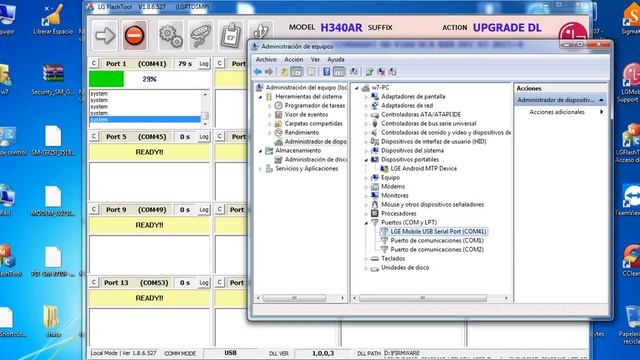Toggle the C checkbox for Port 5
Screen dimensions: 640x360
(94, 136)
